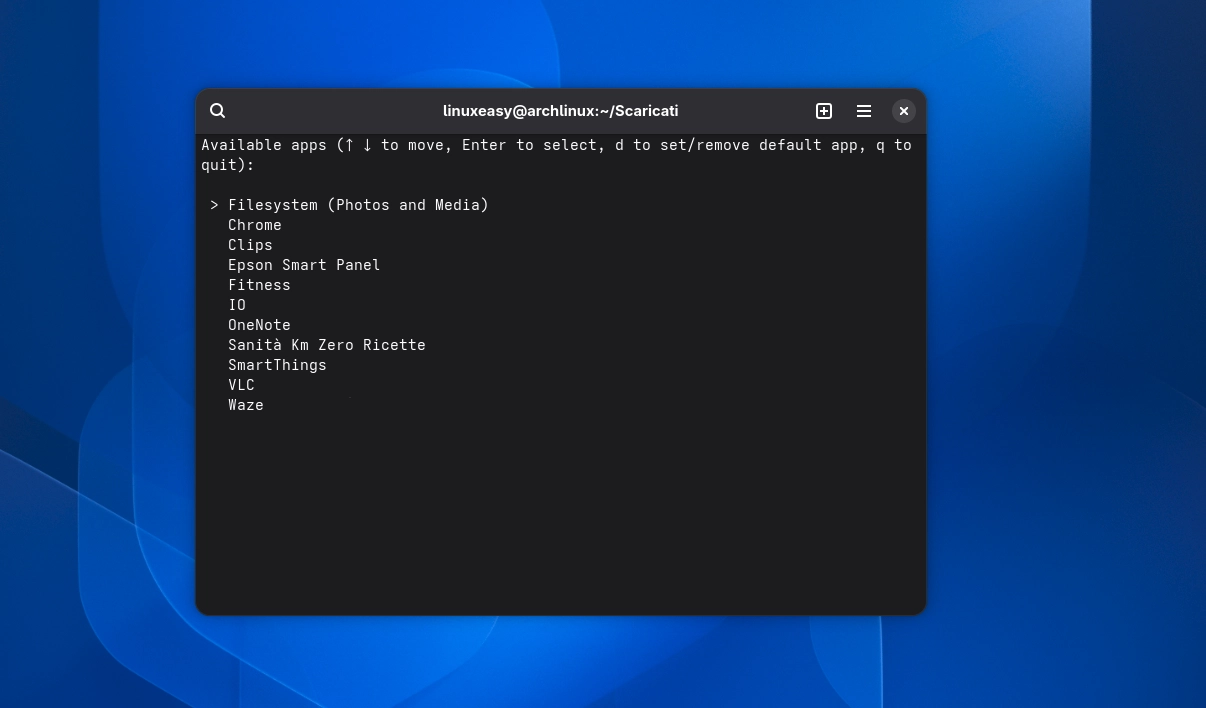Select the Chrome entry

coord(255,225)
